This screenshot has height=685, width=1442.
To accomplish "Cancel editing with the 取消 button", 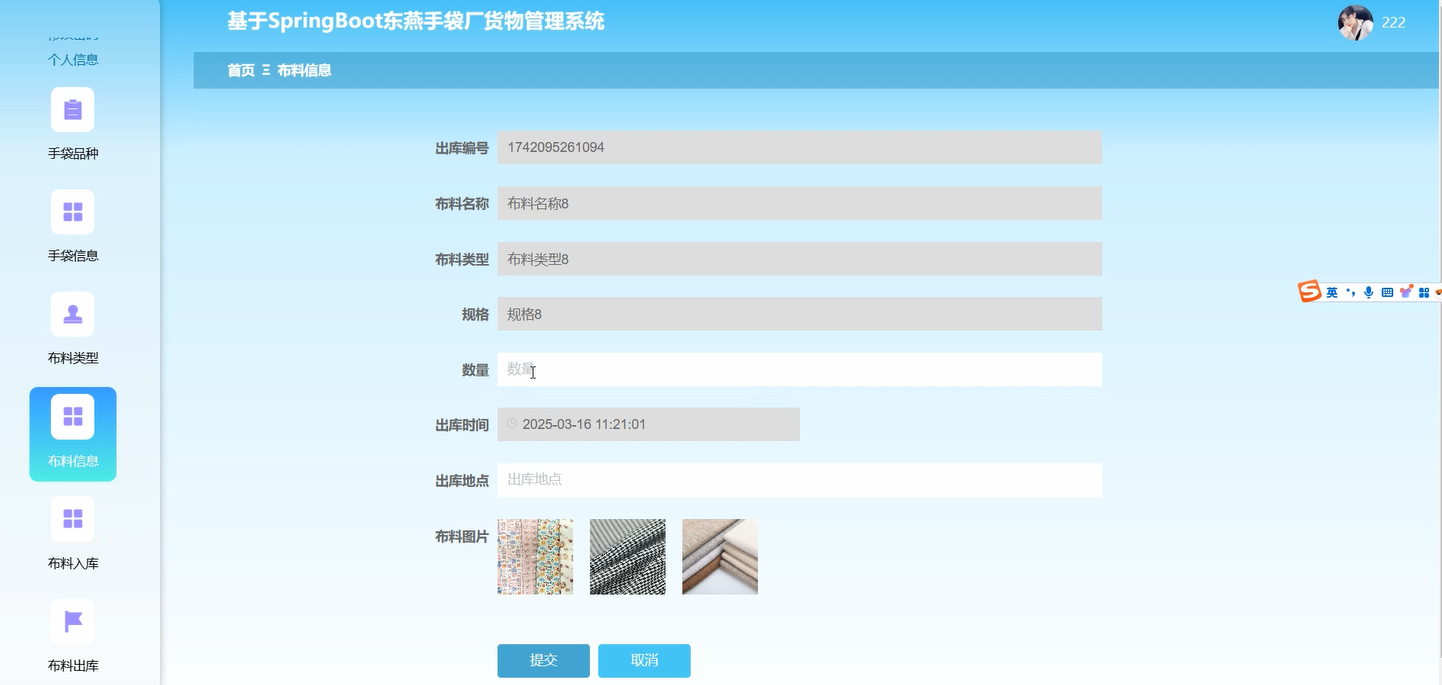I will (644, 660).
